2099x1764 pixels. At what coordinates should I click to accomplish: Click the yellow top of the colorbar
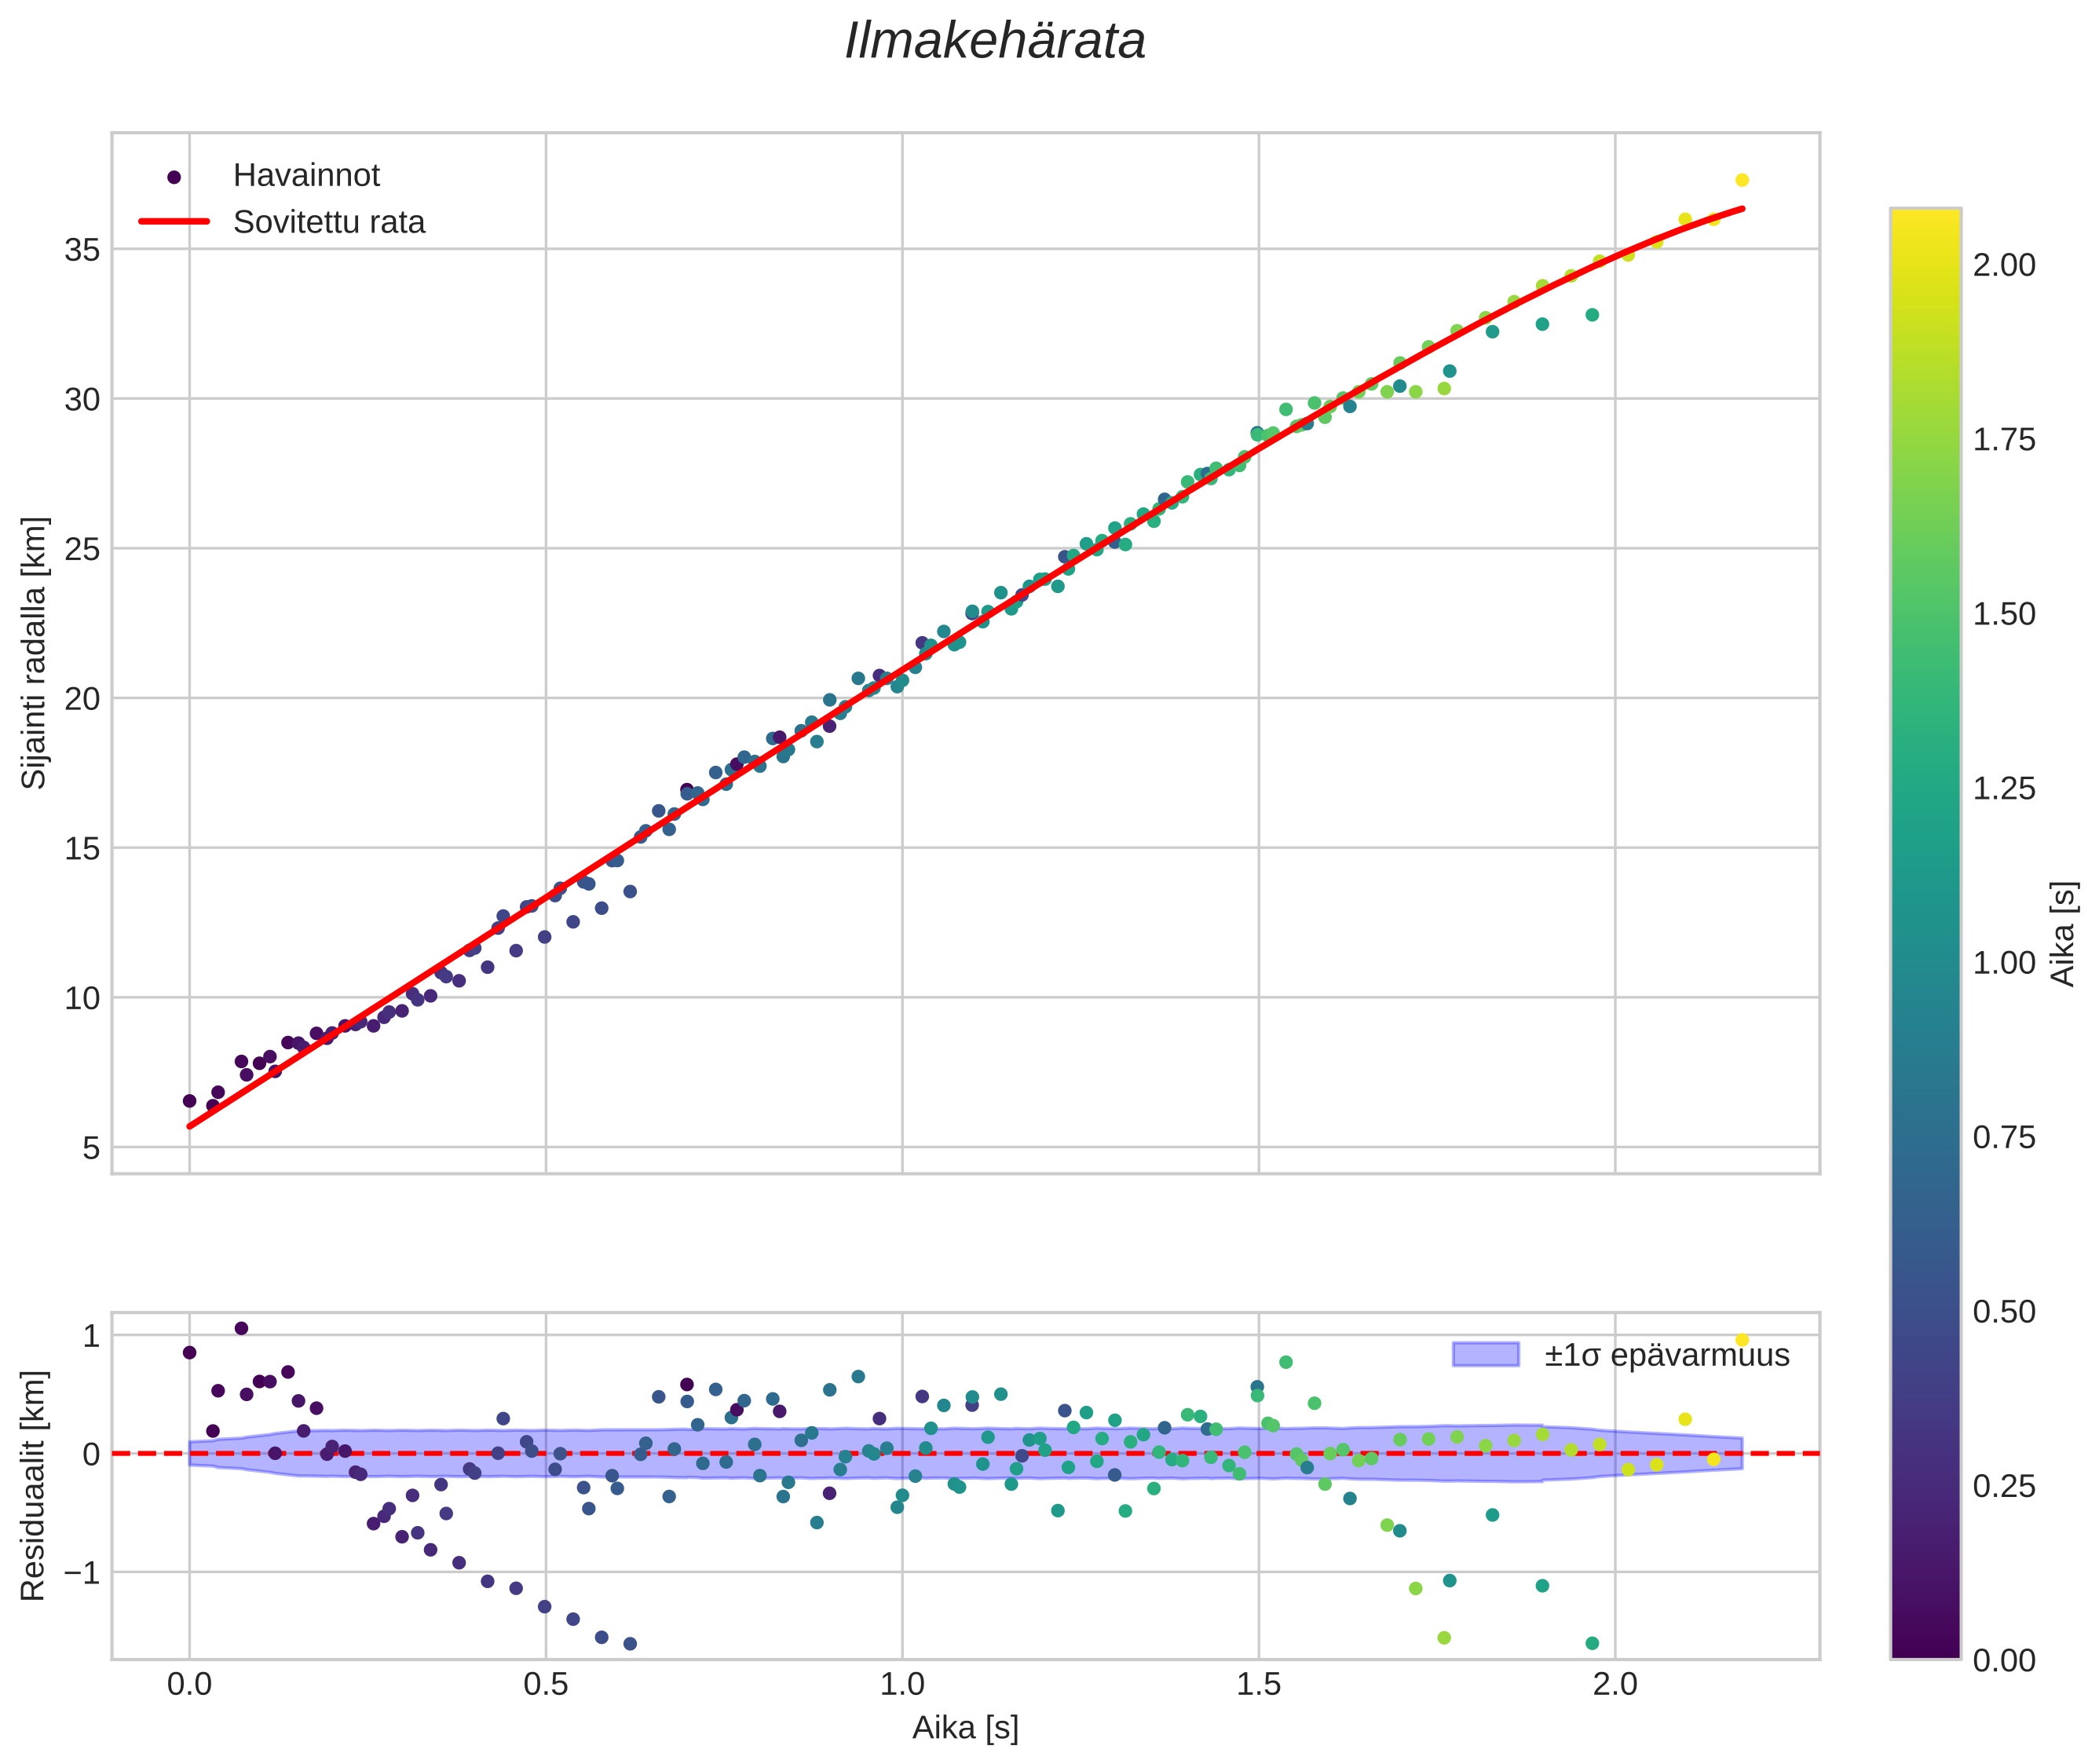[1925, 222]
